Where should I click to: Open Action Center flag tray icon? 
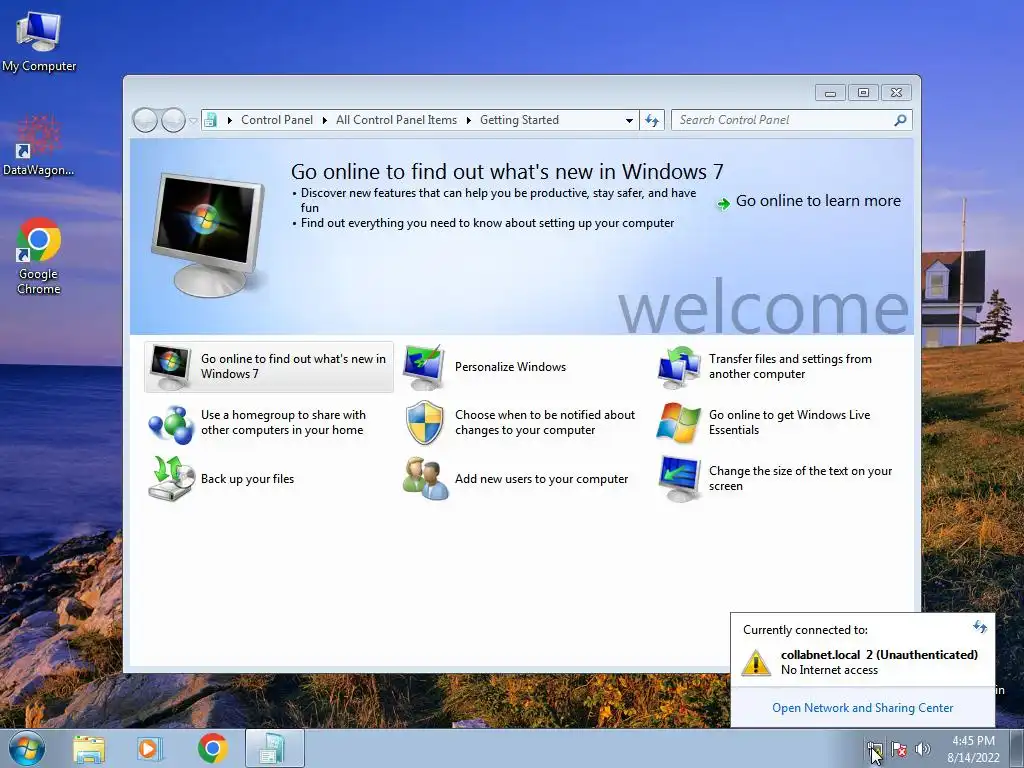point(899,749)
